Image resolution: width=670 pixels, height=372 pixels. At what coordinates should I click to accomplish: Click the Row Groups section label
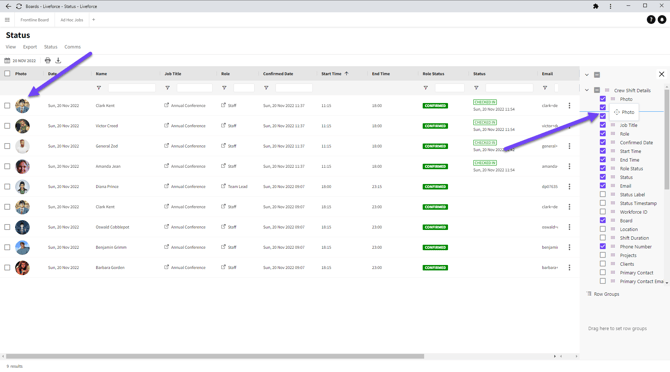pyautogui.click(x=606, y=294)
